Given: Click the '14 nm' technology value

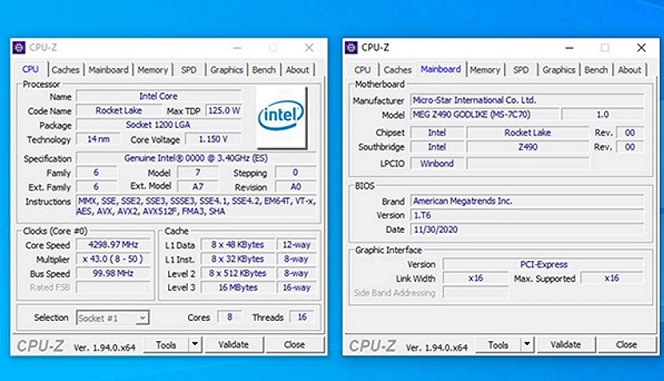Looking at the screenshot, I should (x=98, y=139).
